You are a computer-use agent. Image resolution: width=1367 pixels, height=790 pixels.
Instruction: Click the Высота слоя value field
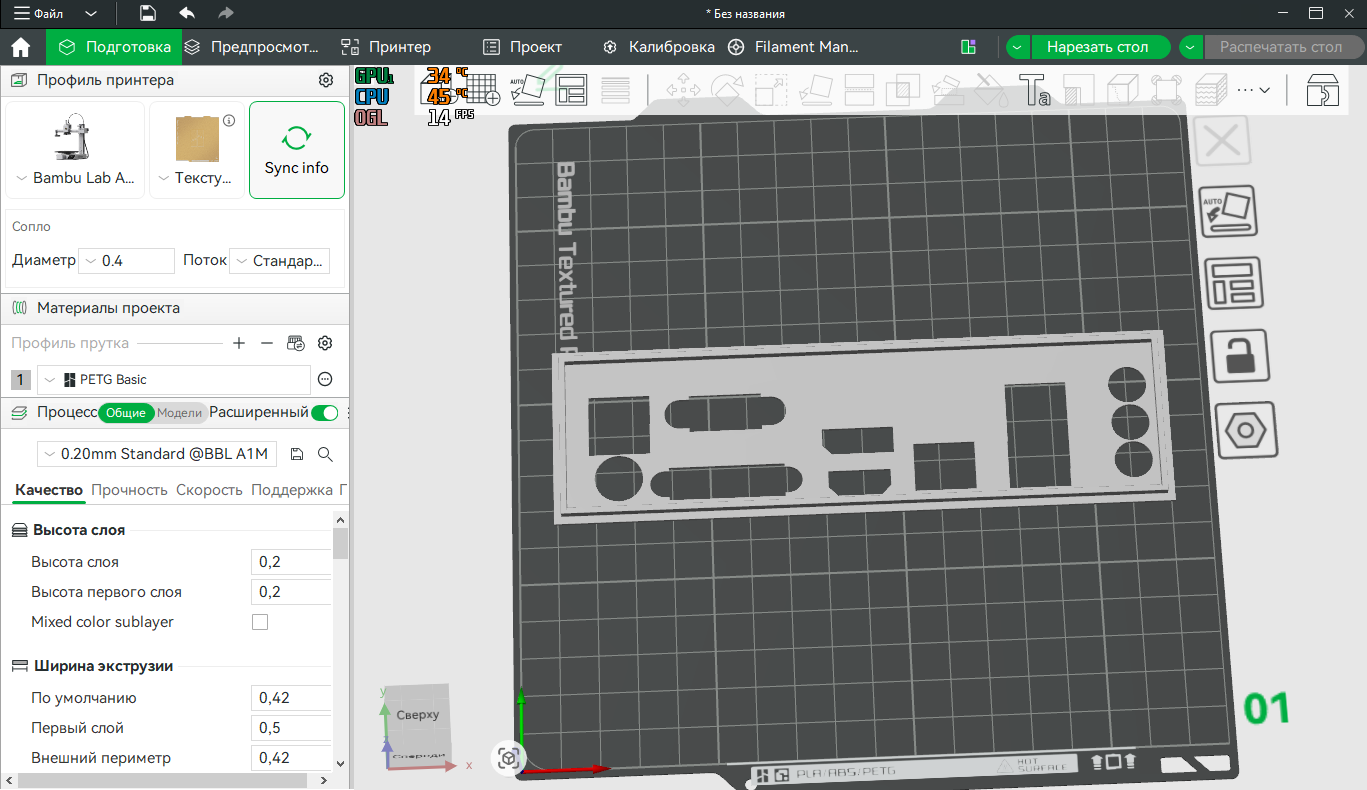[291, 562]
